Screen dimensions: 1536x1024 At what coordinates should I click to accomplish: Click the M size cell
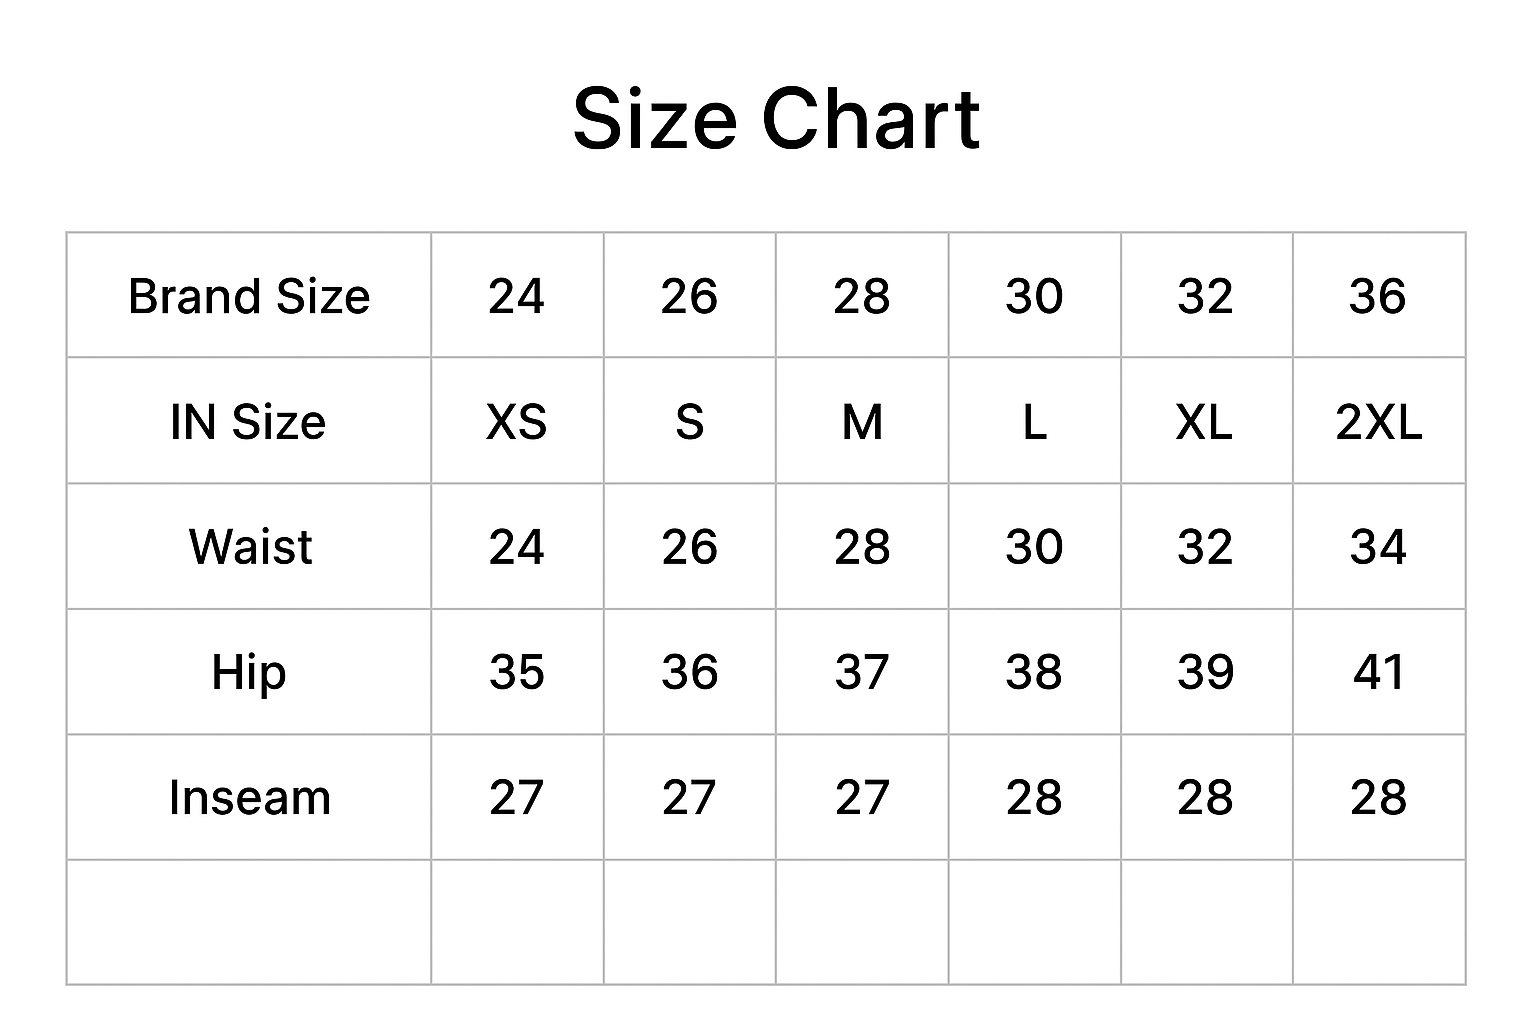pyautogui.click(x=861, y=422)
